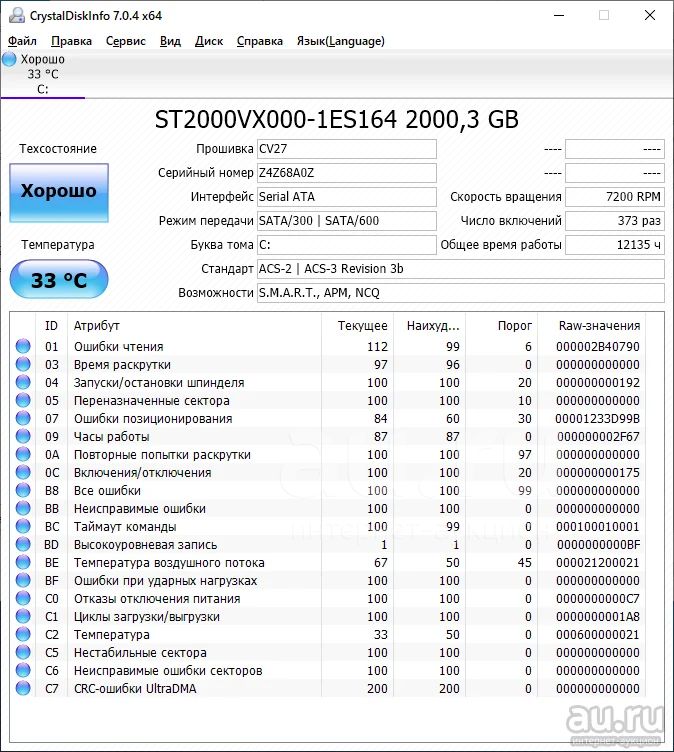This screenshot has height=752, width=674.
Task: Click the disk title ST2000VX000-1ES164 2000,3 GB
Action: [x=337, y=119]
